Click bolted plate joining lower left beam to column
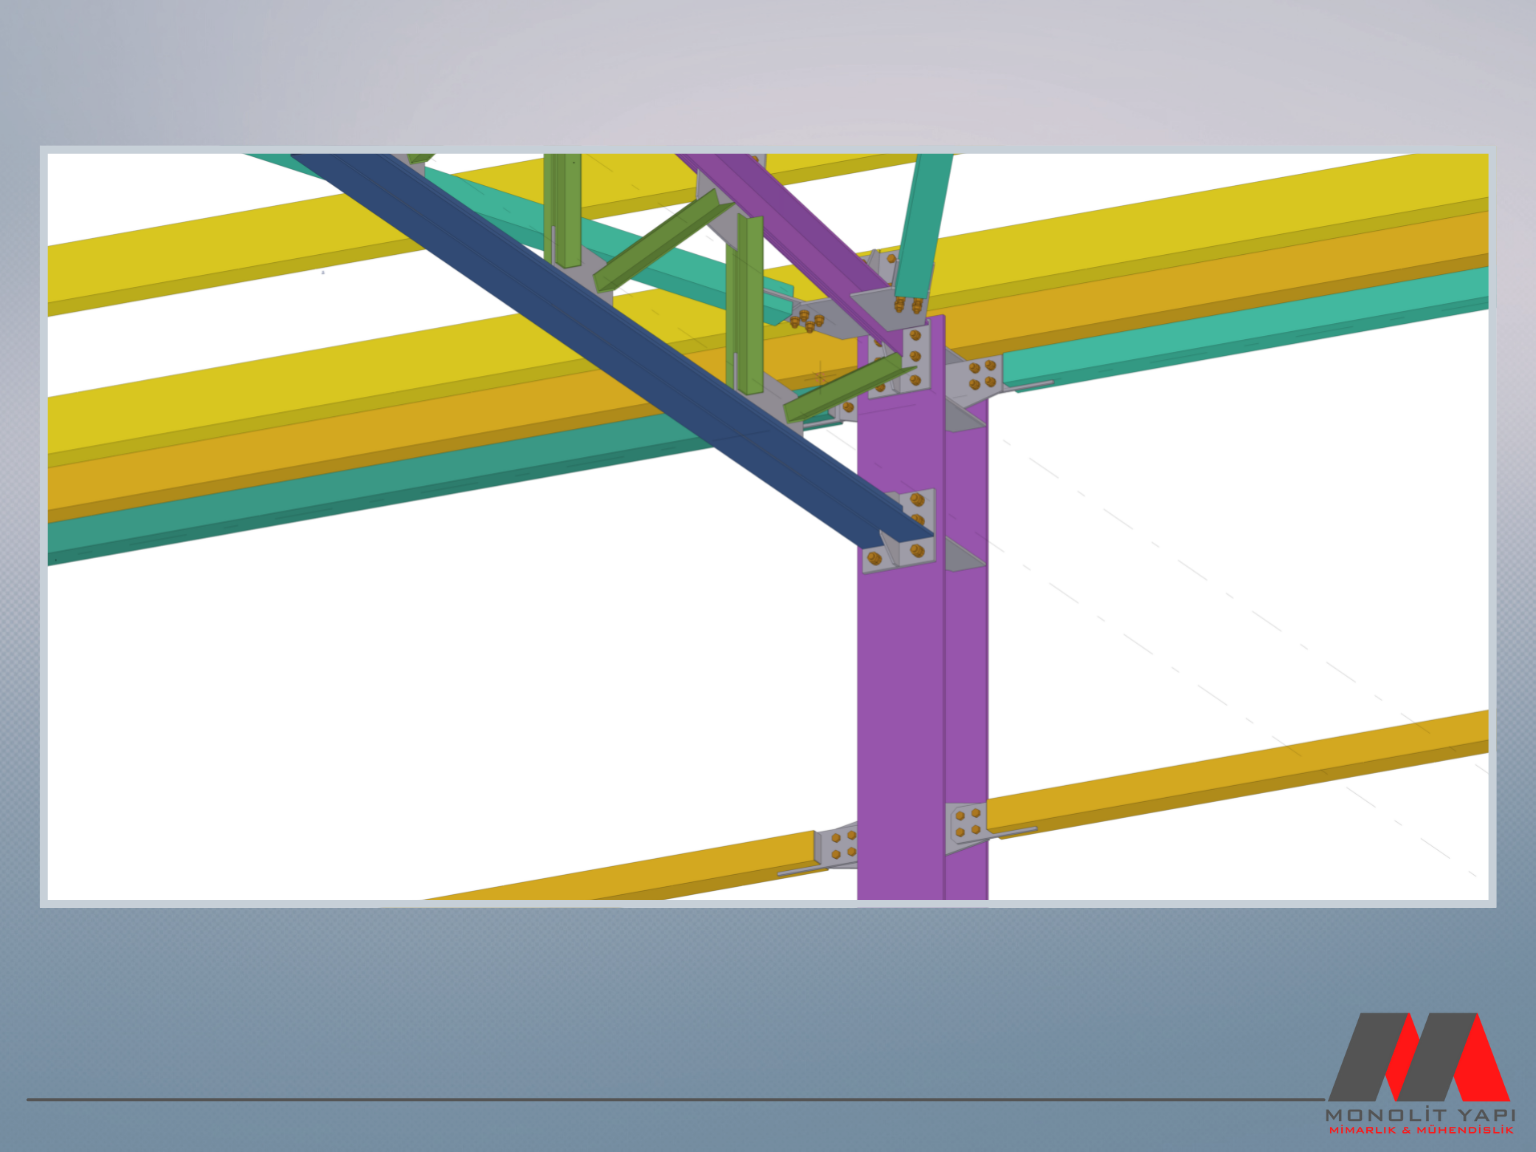Screen dimensions: 1536x1152 point(838,846)
